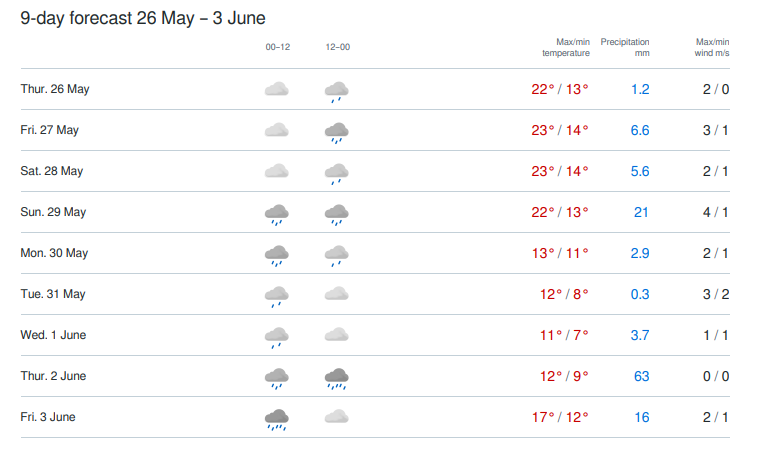The image size is (759, 461).
Task: Click Fri. 27 May morning cloud icon
Action: [x=276, y=130]
